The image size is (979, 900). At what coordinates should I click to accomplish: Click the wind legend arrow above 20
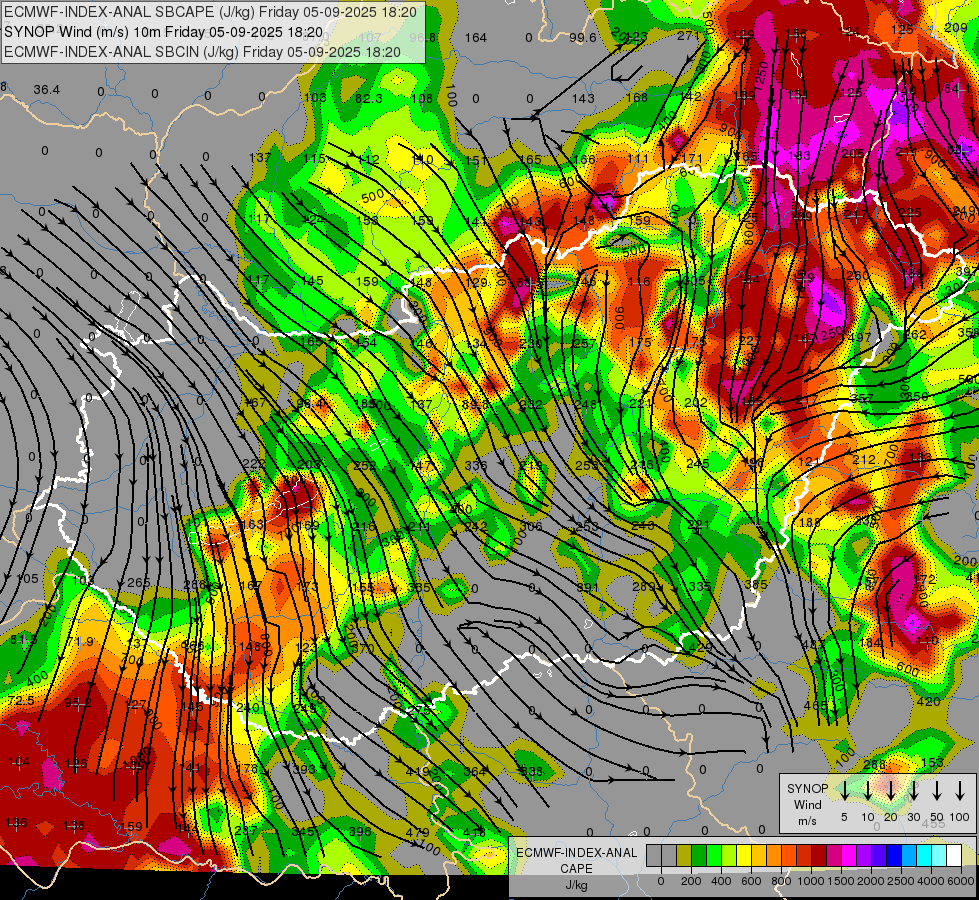pyautogui.click(x=890, y=790)
